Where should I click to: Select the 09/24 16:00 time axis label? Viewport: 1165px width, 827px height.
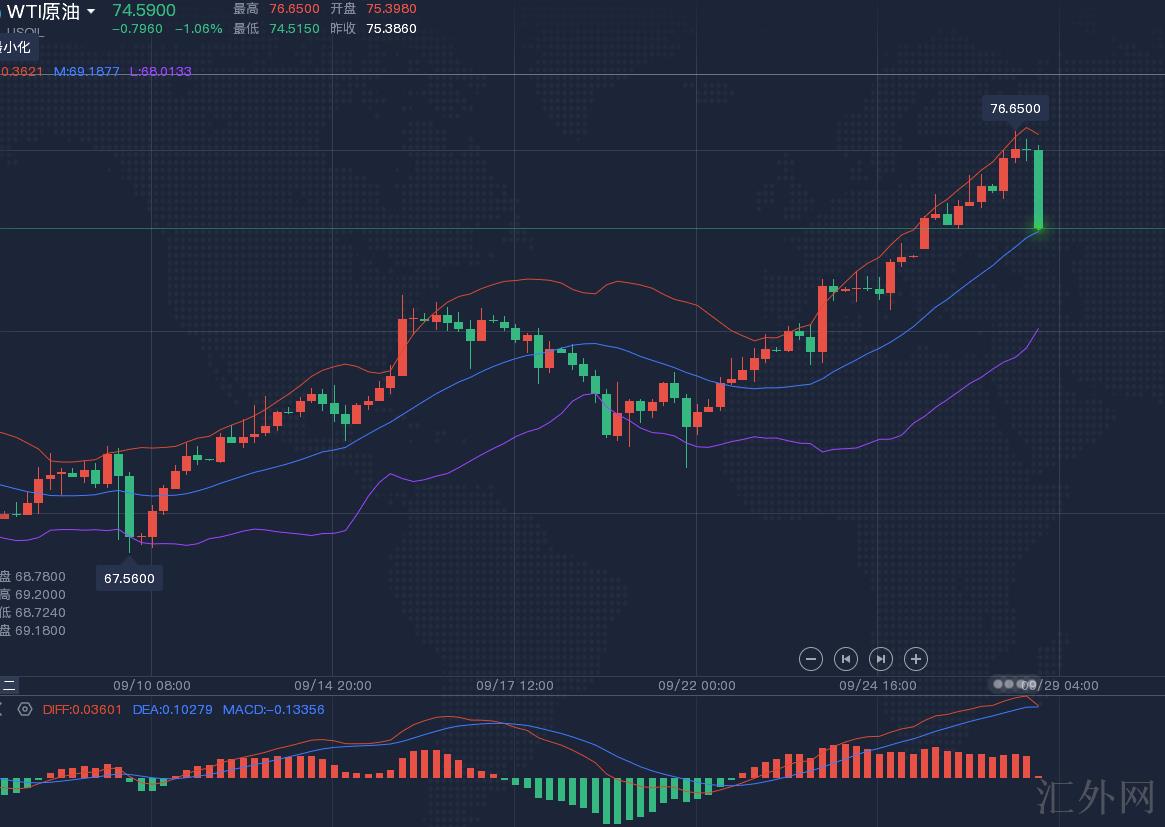877,685
